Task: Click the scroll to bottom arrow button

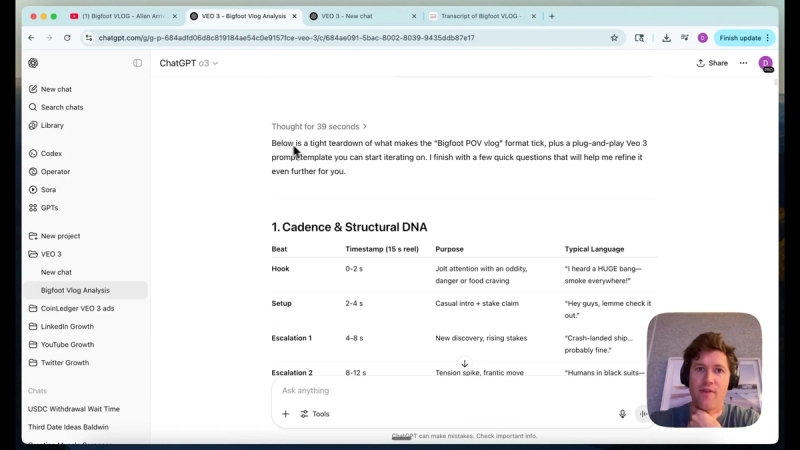Action: pos(464,364)
